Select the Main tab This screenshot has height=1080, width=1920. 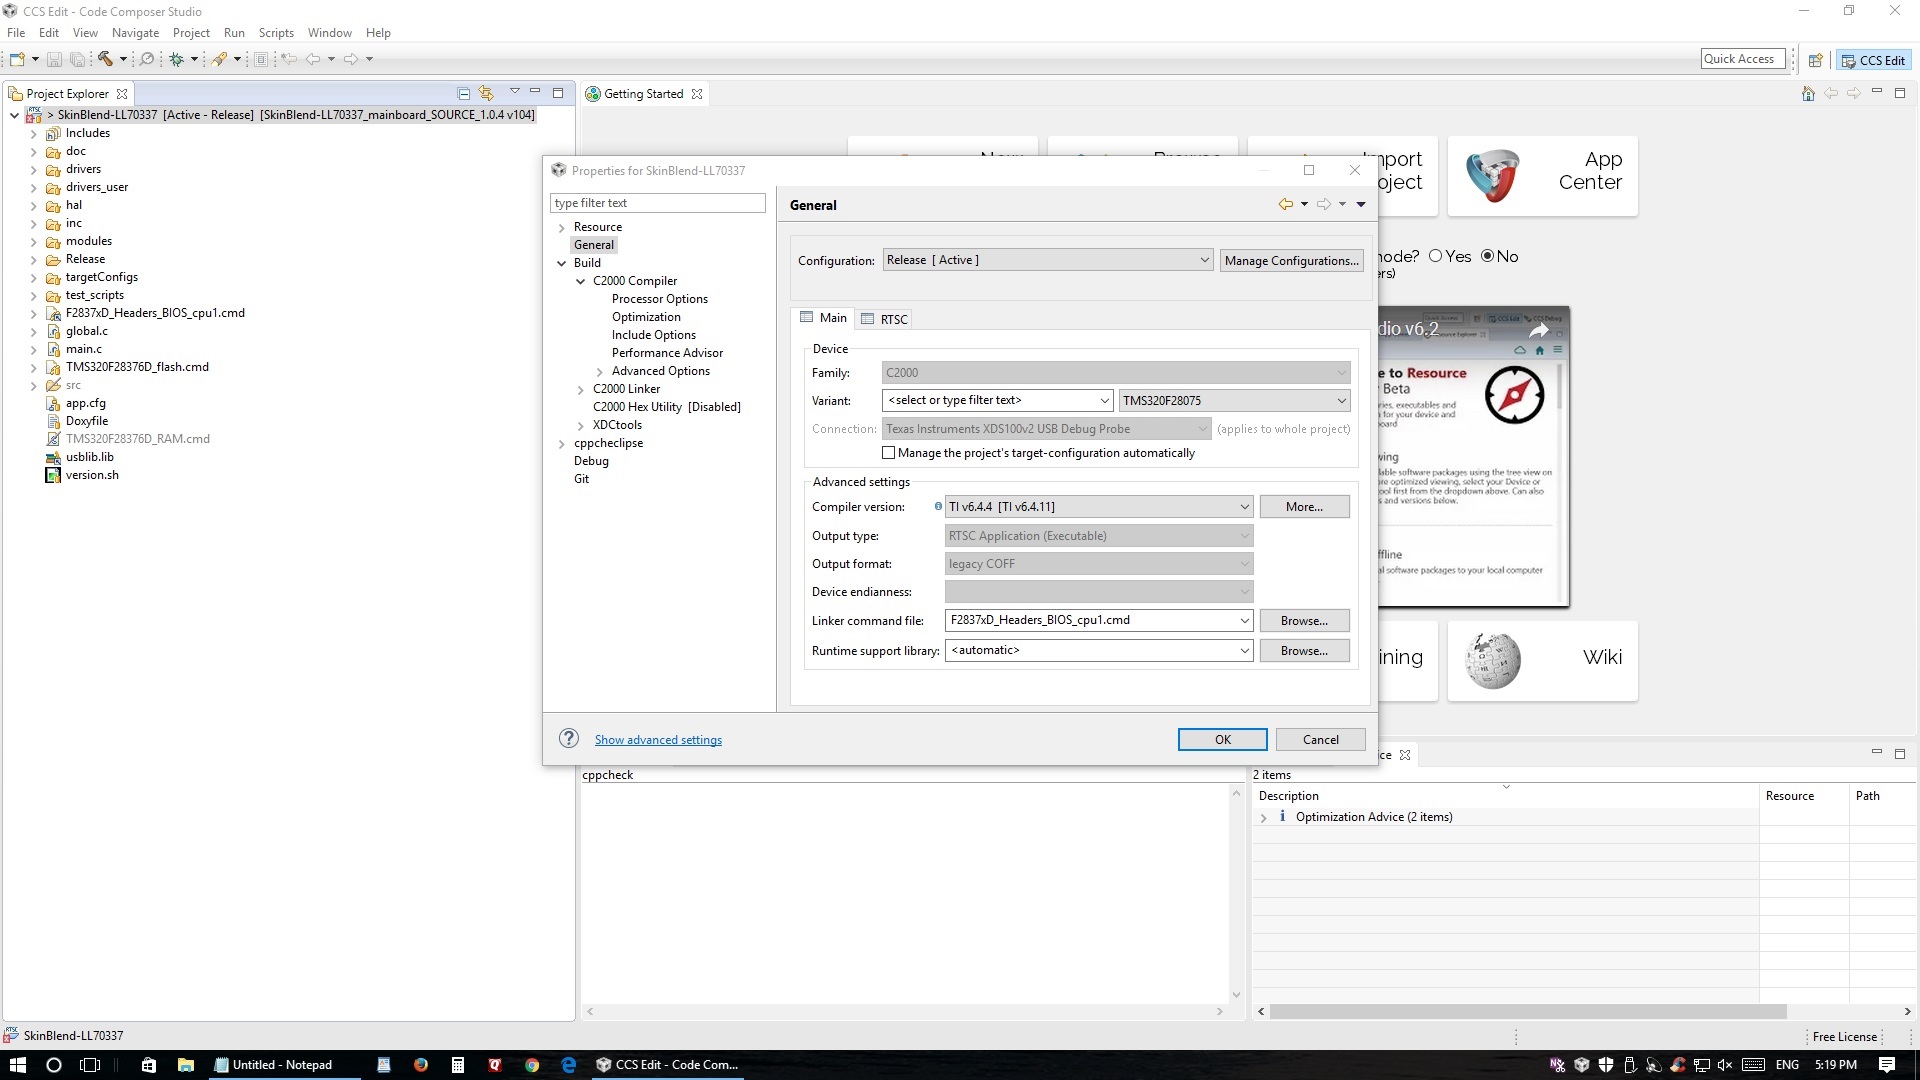tap(823, 317)
